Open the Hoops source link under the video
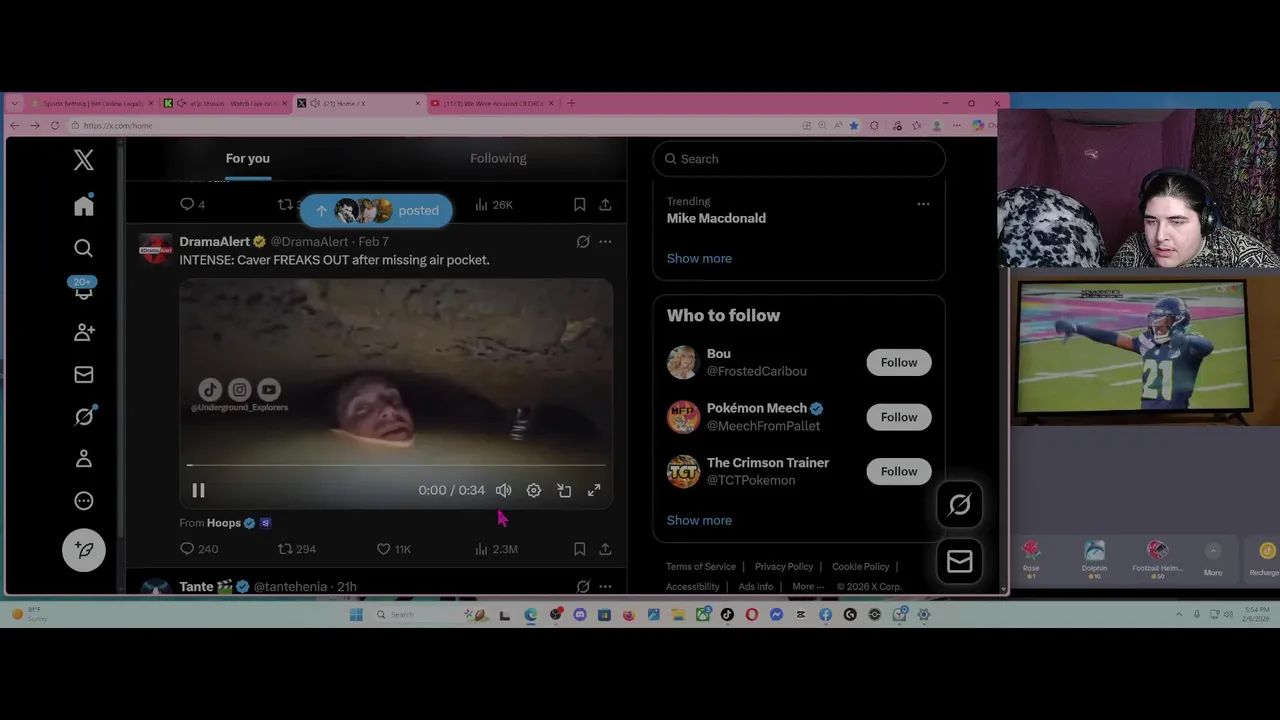The width and height of the screenshot is (1280, 720). coord(224,523)
